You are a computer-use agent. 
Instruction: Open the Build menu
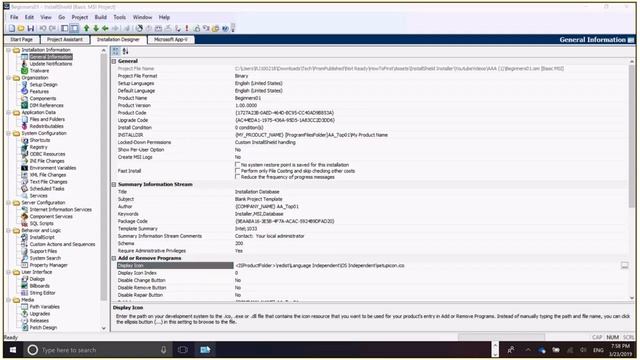coord(100,17)
